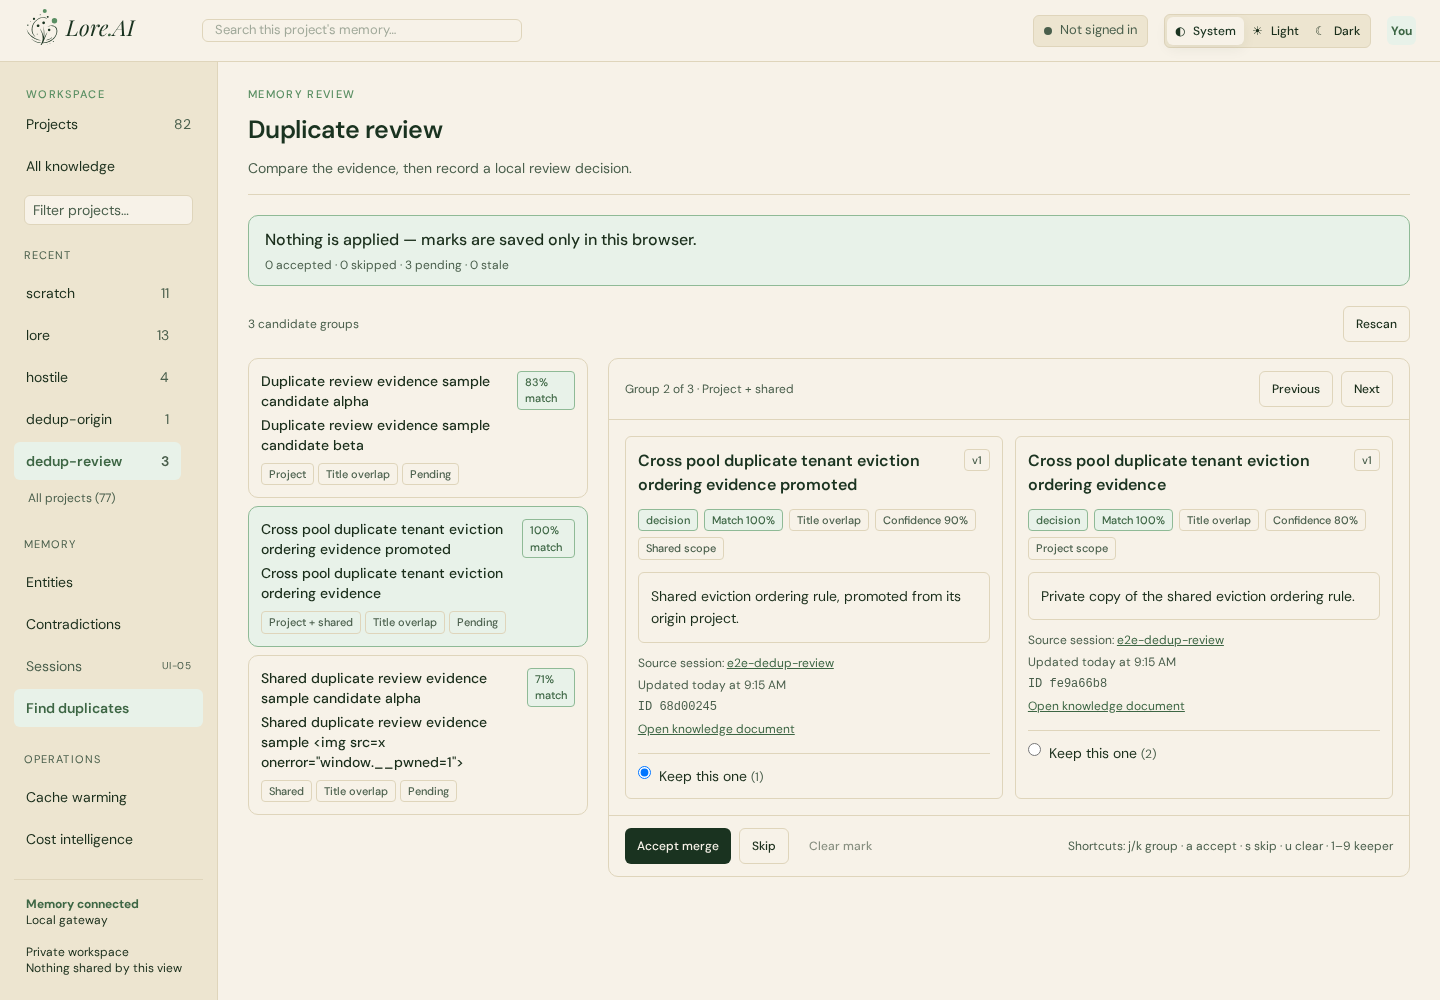
Task: Select the dedup-review project
Action: 98,461
